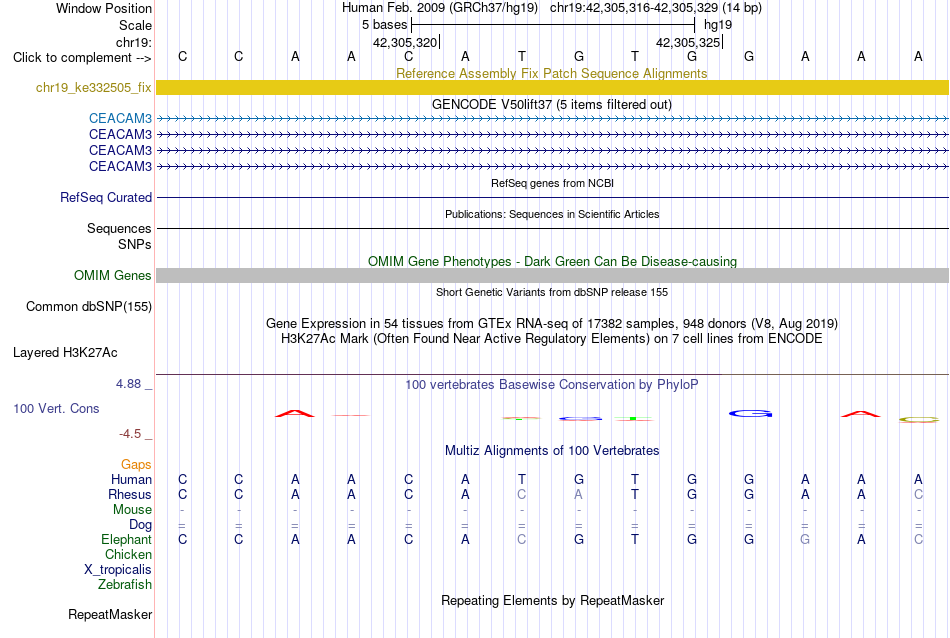Click the yellow fix patch alignment bar
This screenshot has height=638, width=950.
click(553, 87)
